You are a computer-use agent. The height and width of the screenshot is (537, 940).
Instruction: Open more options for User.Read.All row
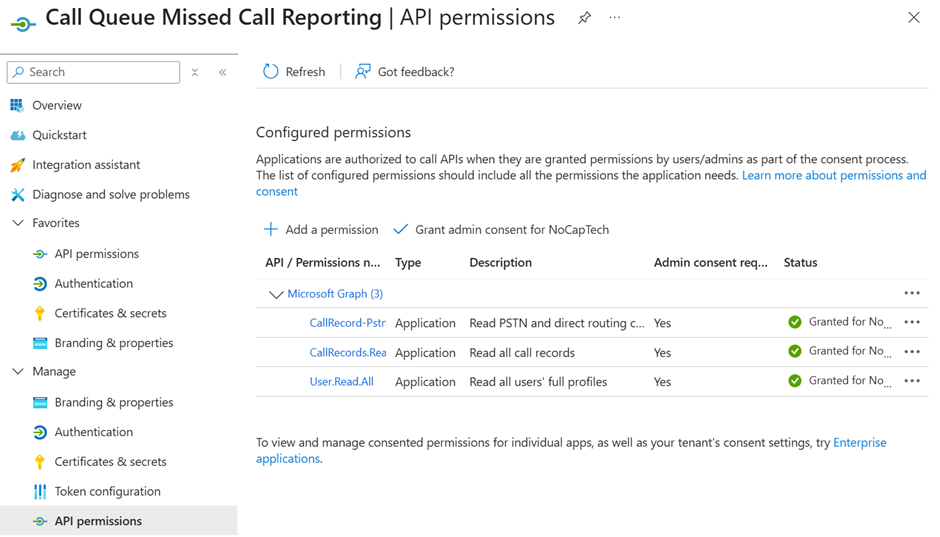click(x=911, y=381)
